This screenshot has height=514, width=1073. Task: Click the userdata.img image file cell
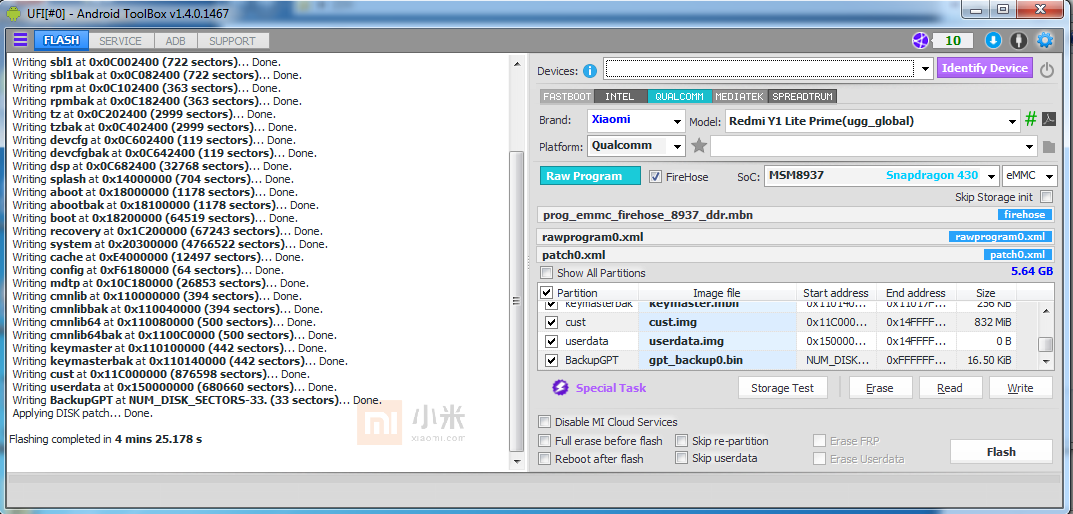point(719,341)
